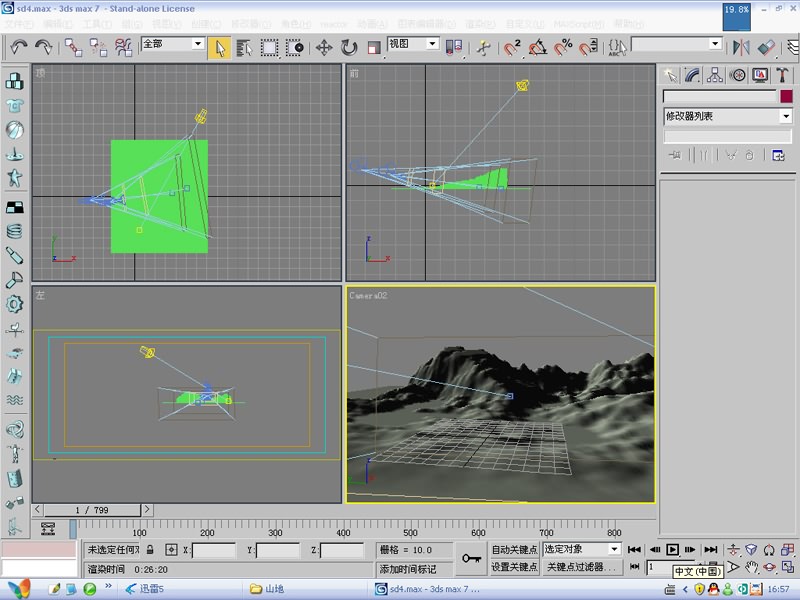
Task: Click the Use Pivot Point Center icon
Action: 454,48
